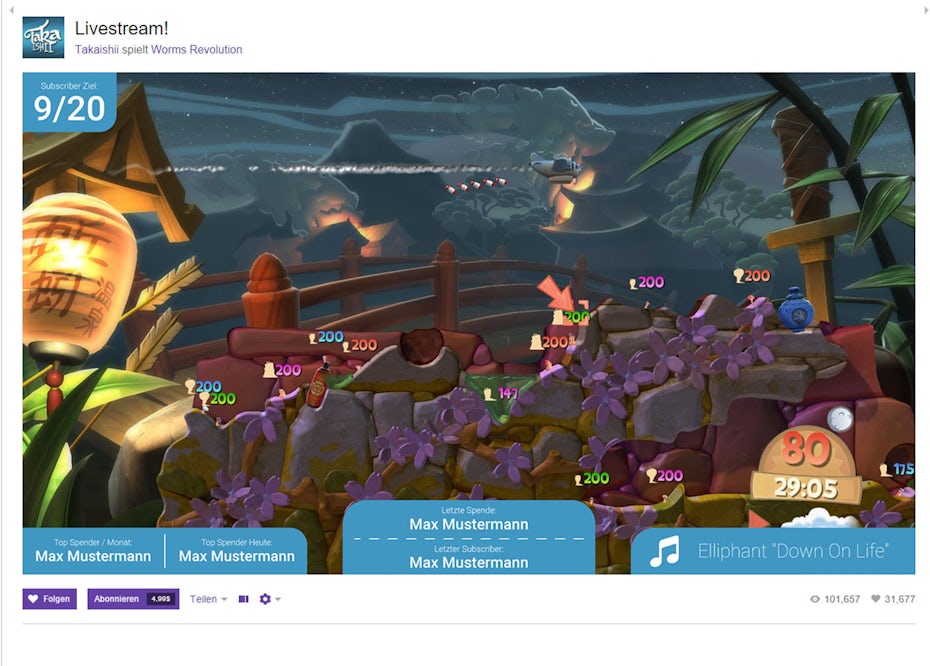Click the heart followers count icon
The height and width of the screenshot is (666, 930).
coord(875,599)
